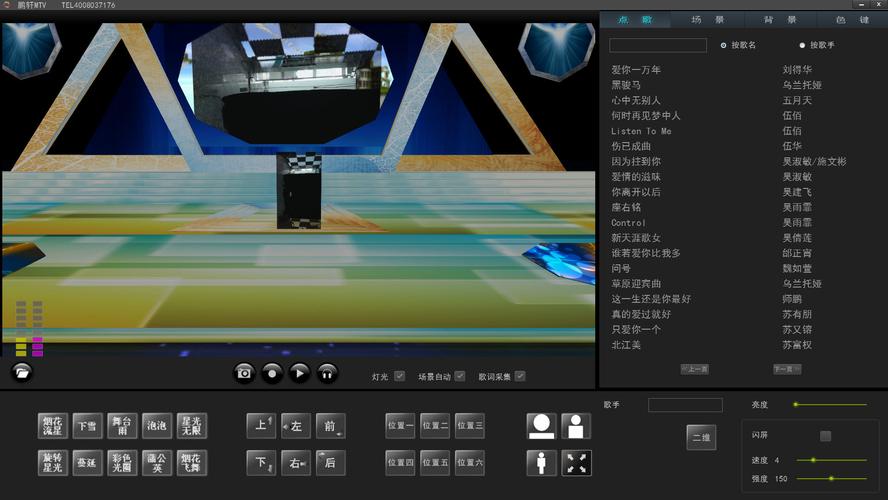Click the 下雪 effect button
888x500 pixels.
tap(87, 426)
